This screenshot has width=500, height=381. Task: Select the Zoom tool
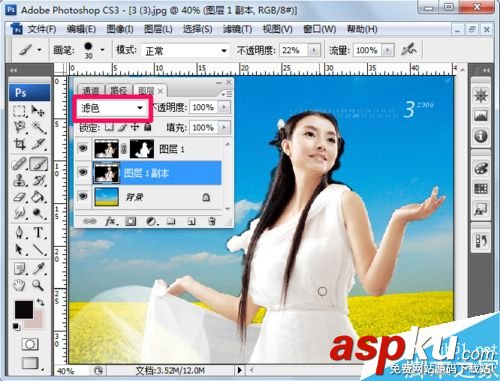coord(38,285)
